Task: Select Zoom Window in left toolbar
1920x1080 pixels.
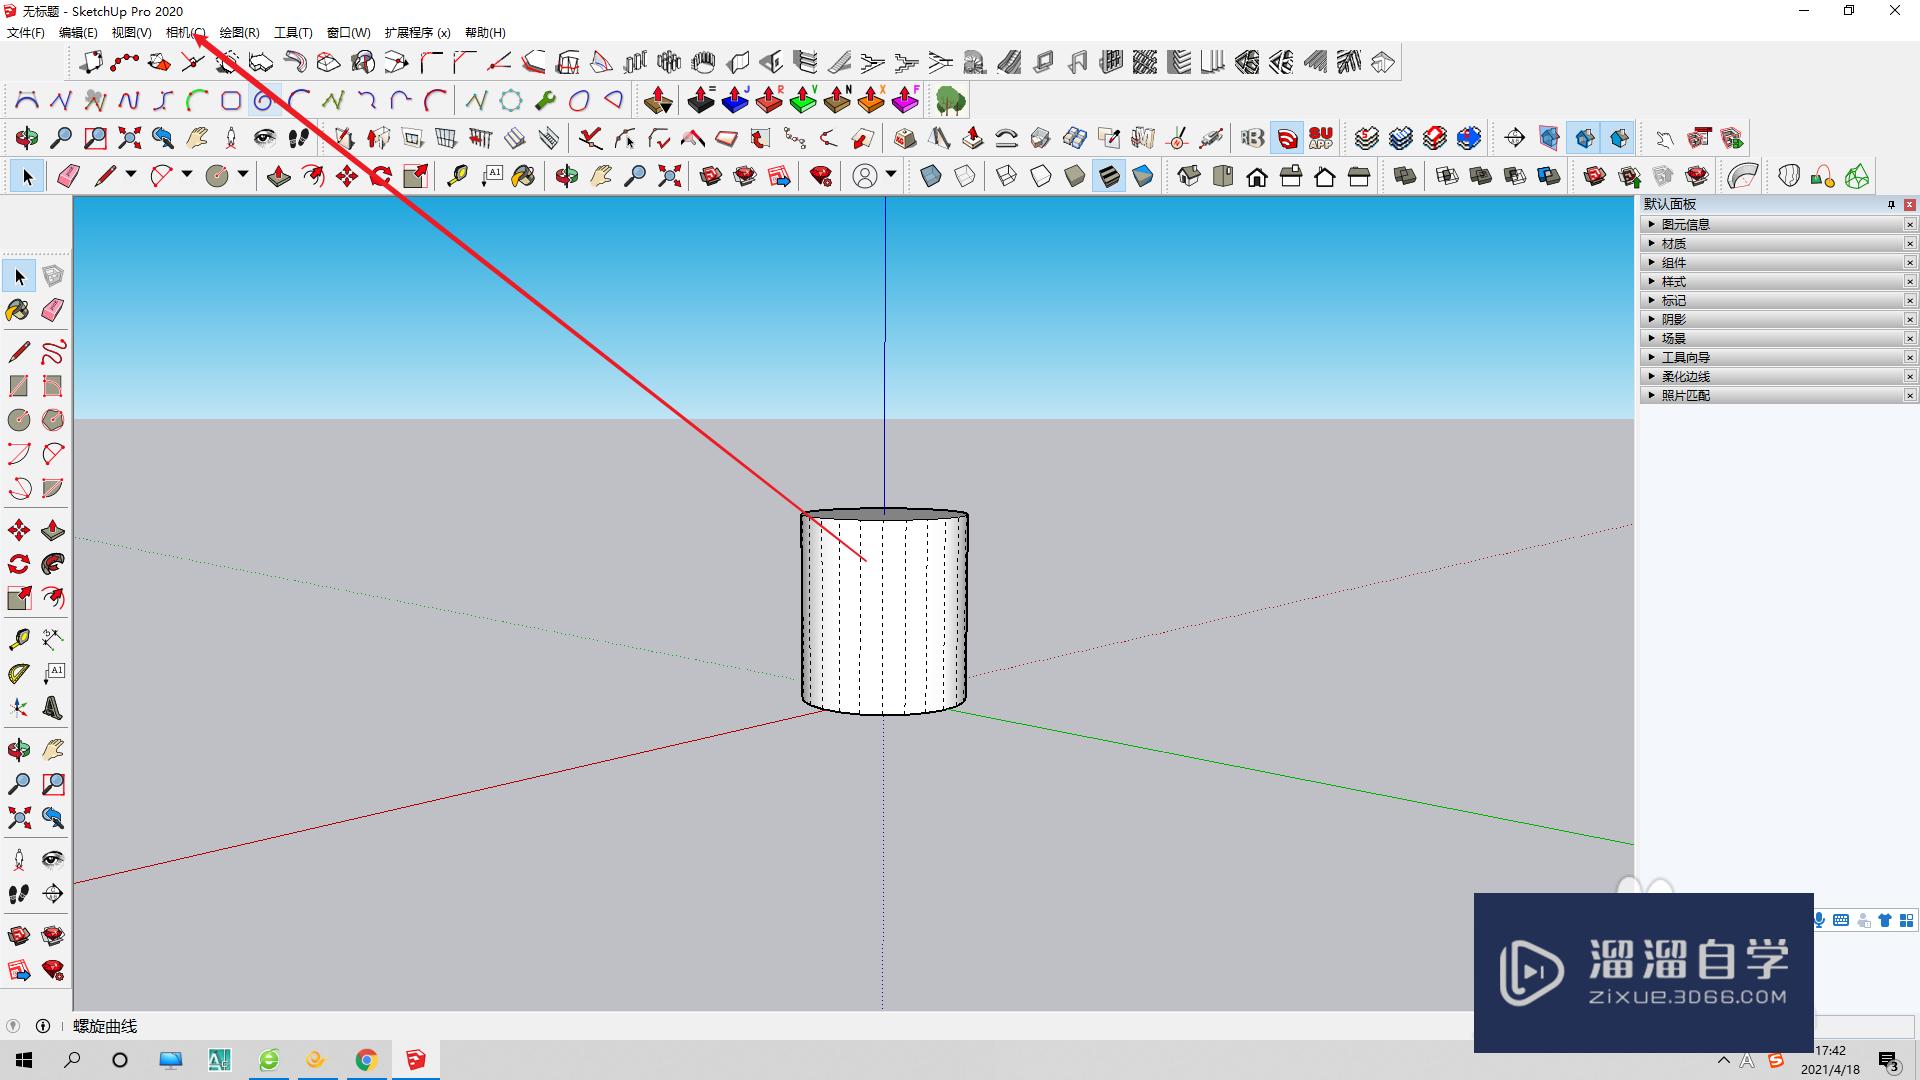Action: (x=53, y=784)
